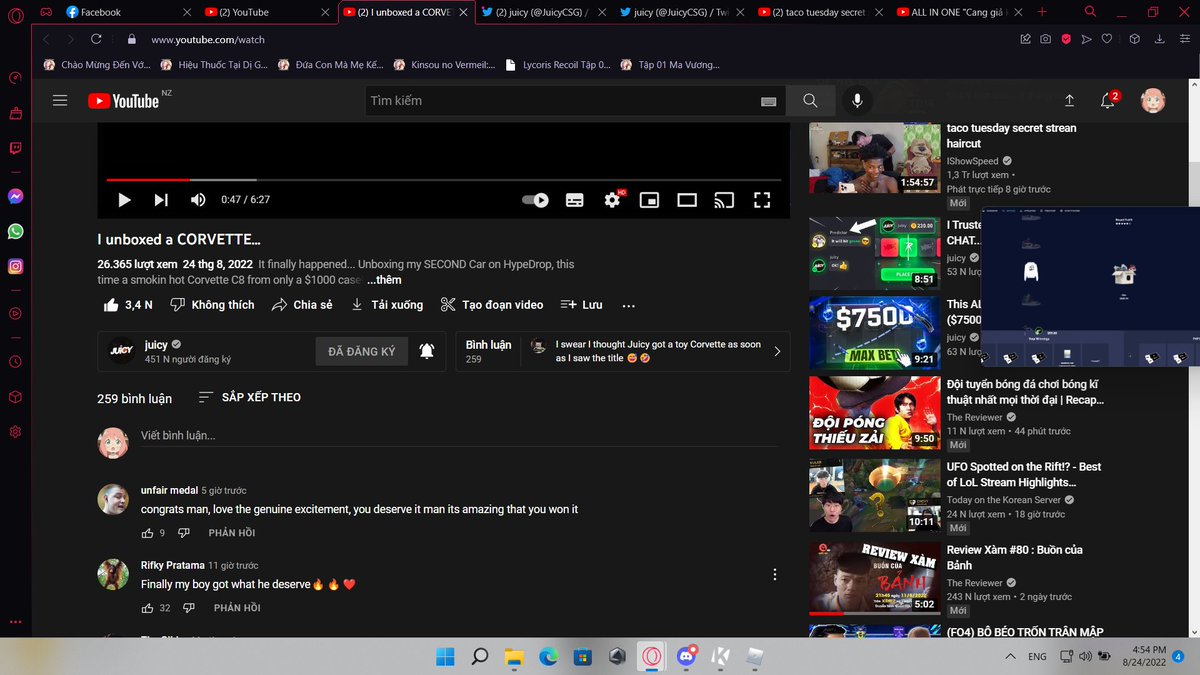This screenshot has height=675, width=1200.
Task: Open Discord from the Windows taskbar
Action: click(687, 656)
